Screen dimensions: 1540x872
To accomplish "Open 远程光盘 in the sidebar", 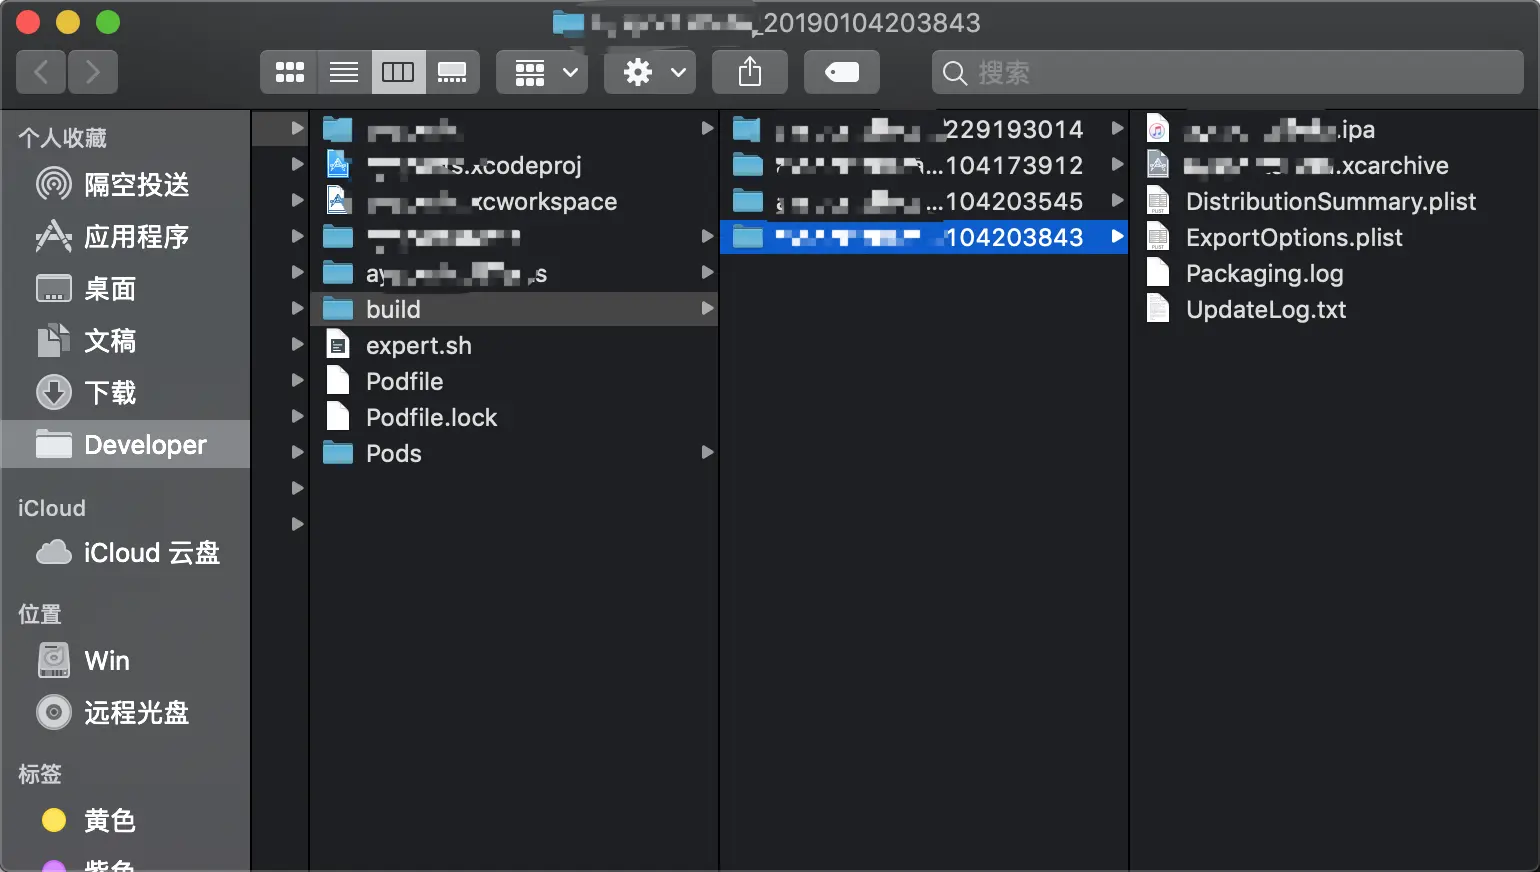I will pyautogui.click(x=126, y=713).
